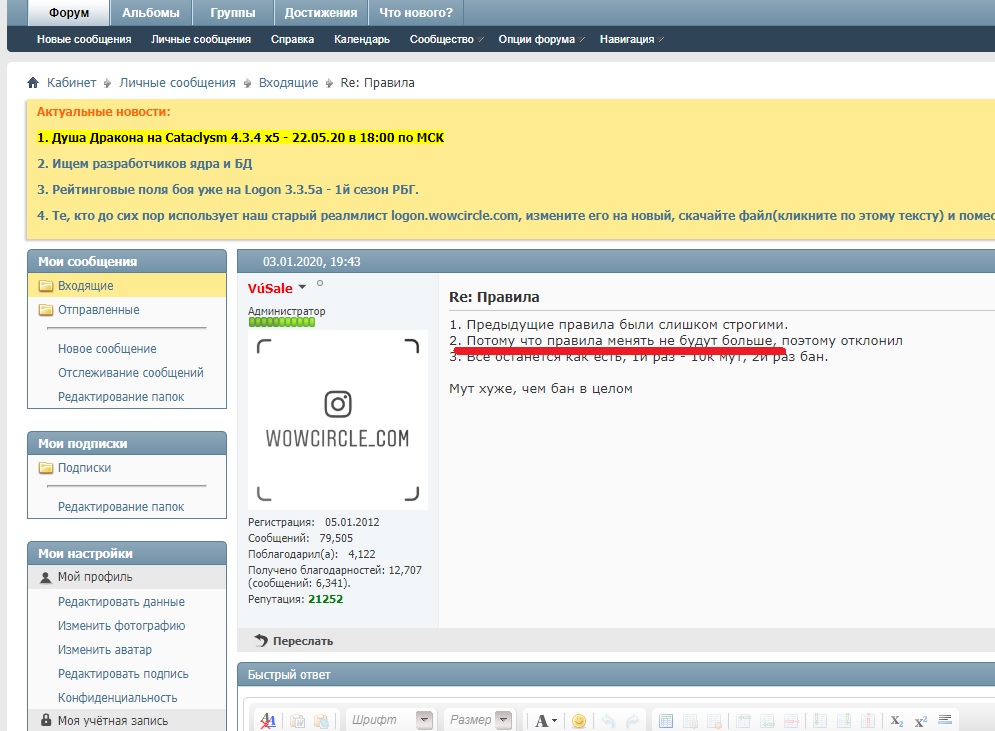Click the Подписки folder icon
The height and width of the screenshot is (731, 995).
click(45, 468)
